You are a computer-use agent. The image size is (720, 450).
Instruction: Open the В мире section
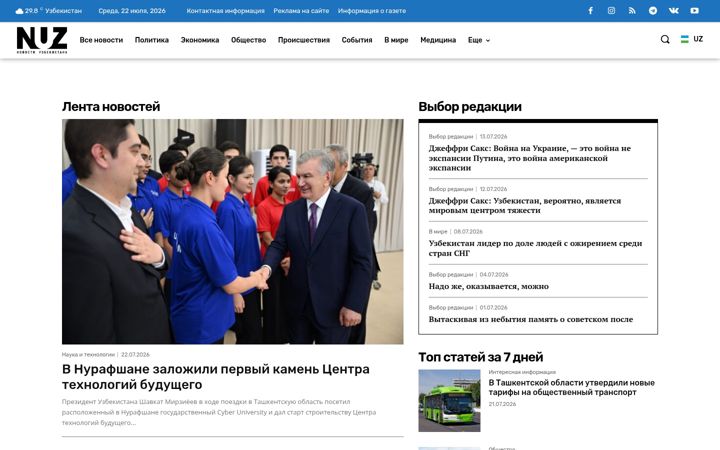point(396,40)
